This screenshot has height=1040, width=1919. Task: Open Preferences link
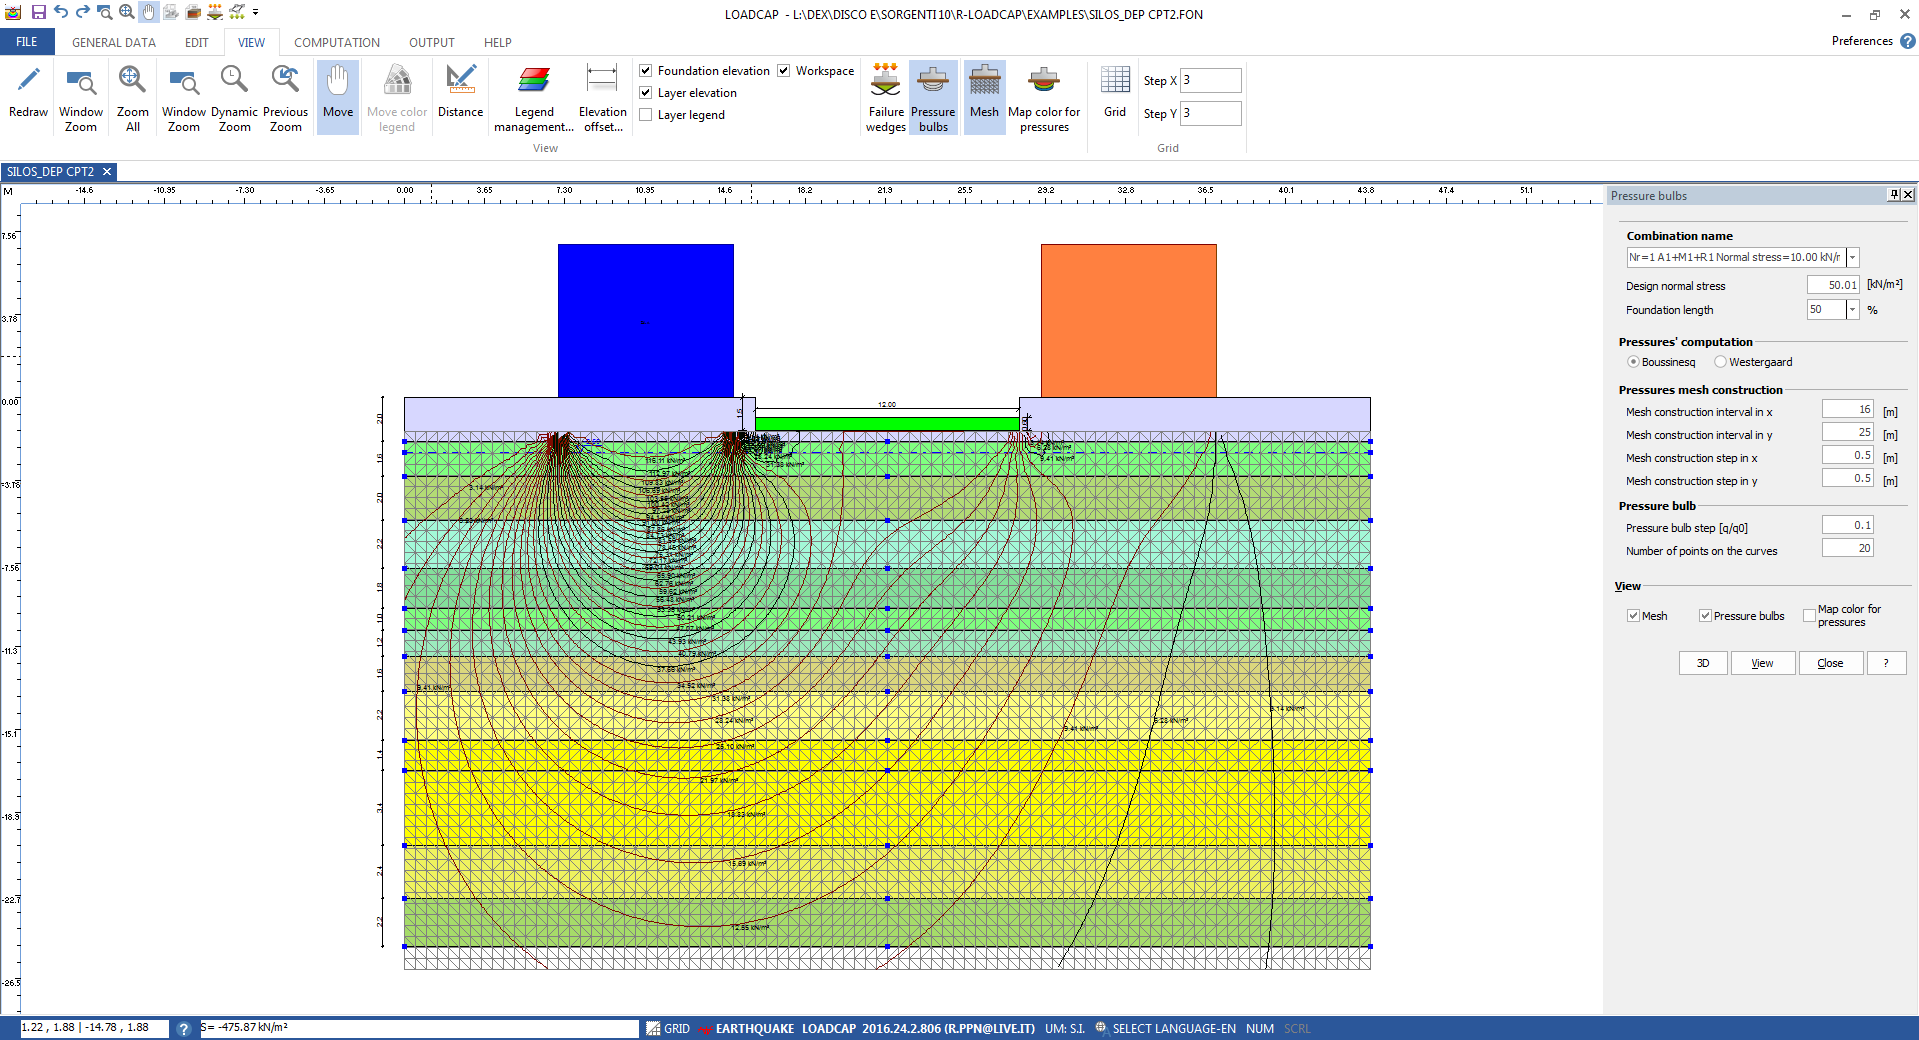(x=1862, y=41)
